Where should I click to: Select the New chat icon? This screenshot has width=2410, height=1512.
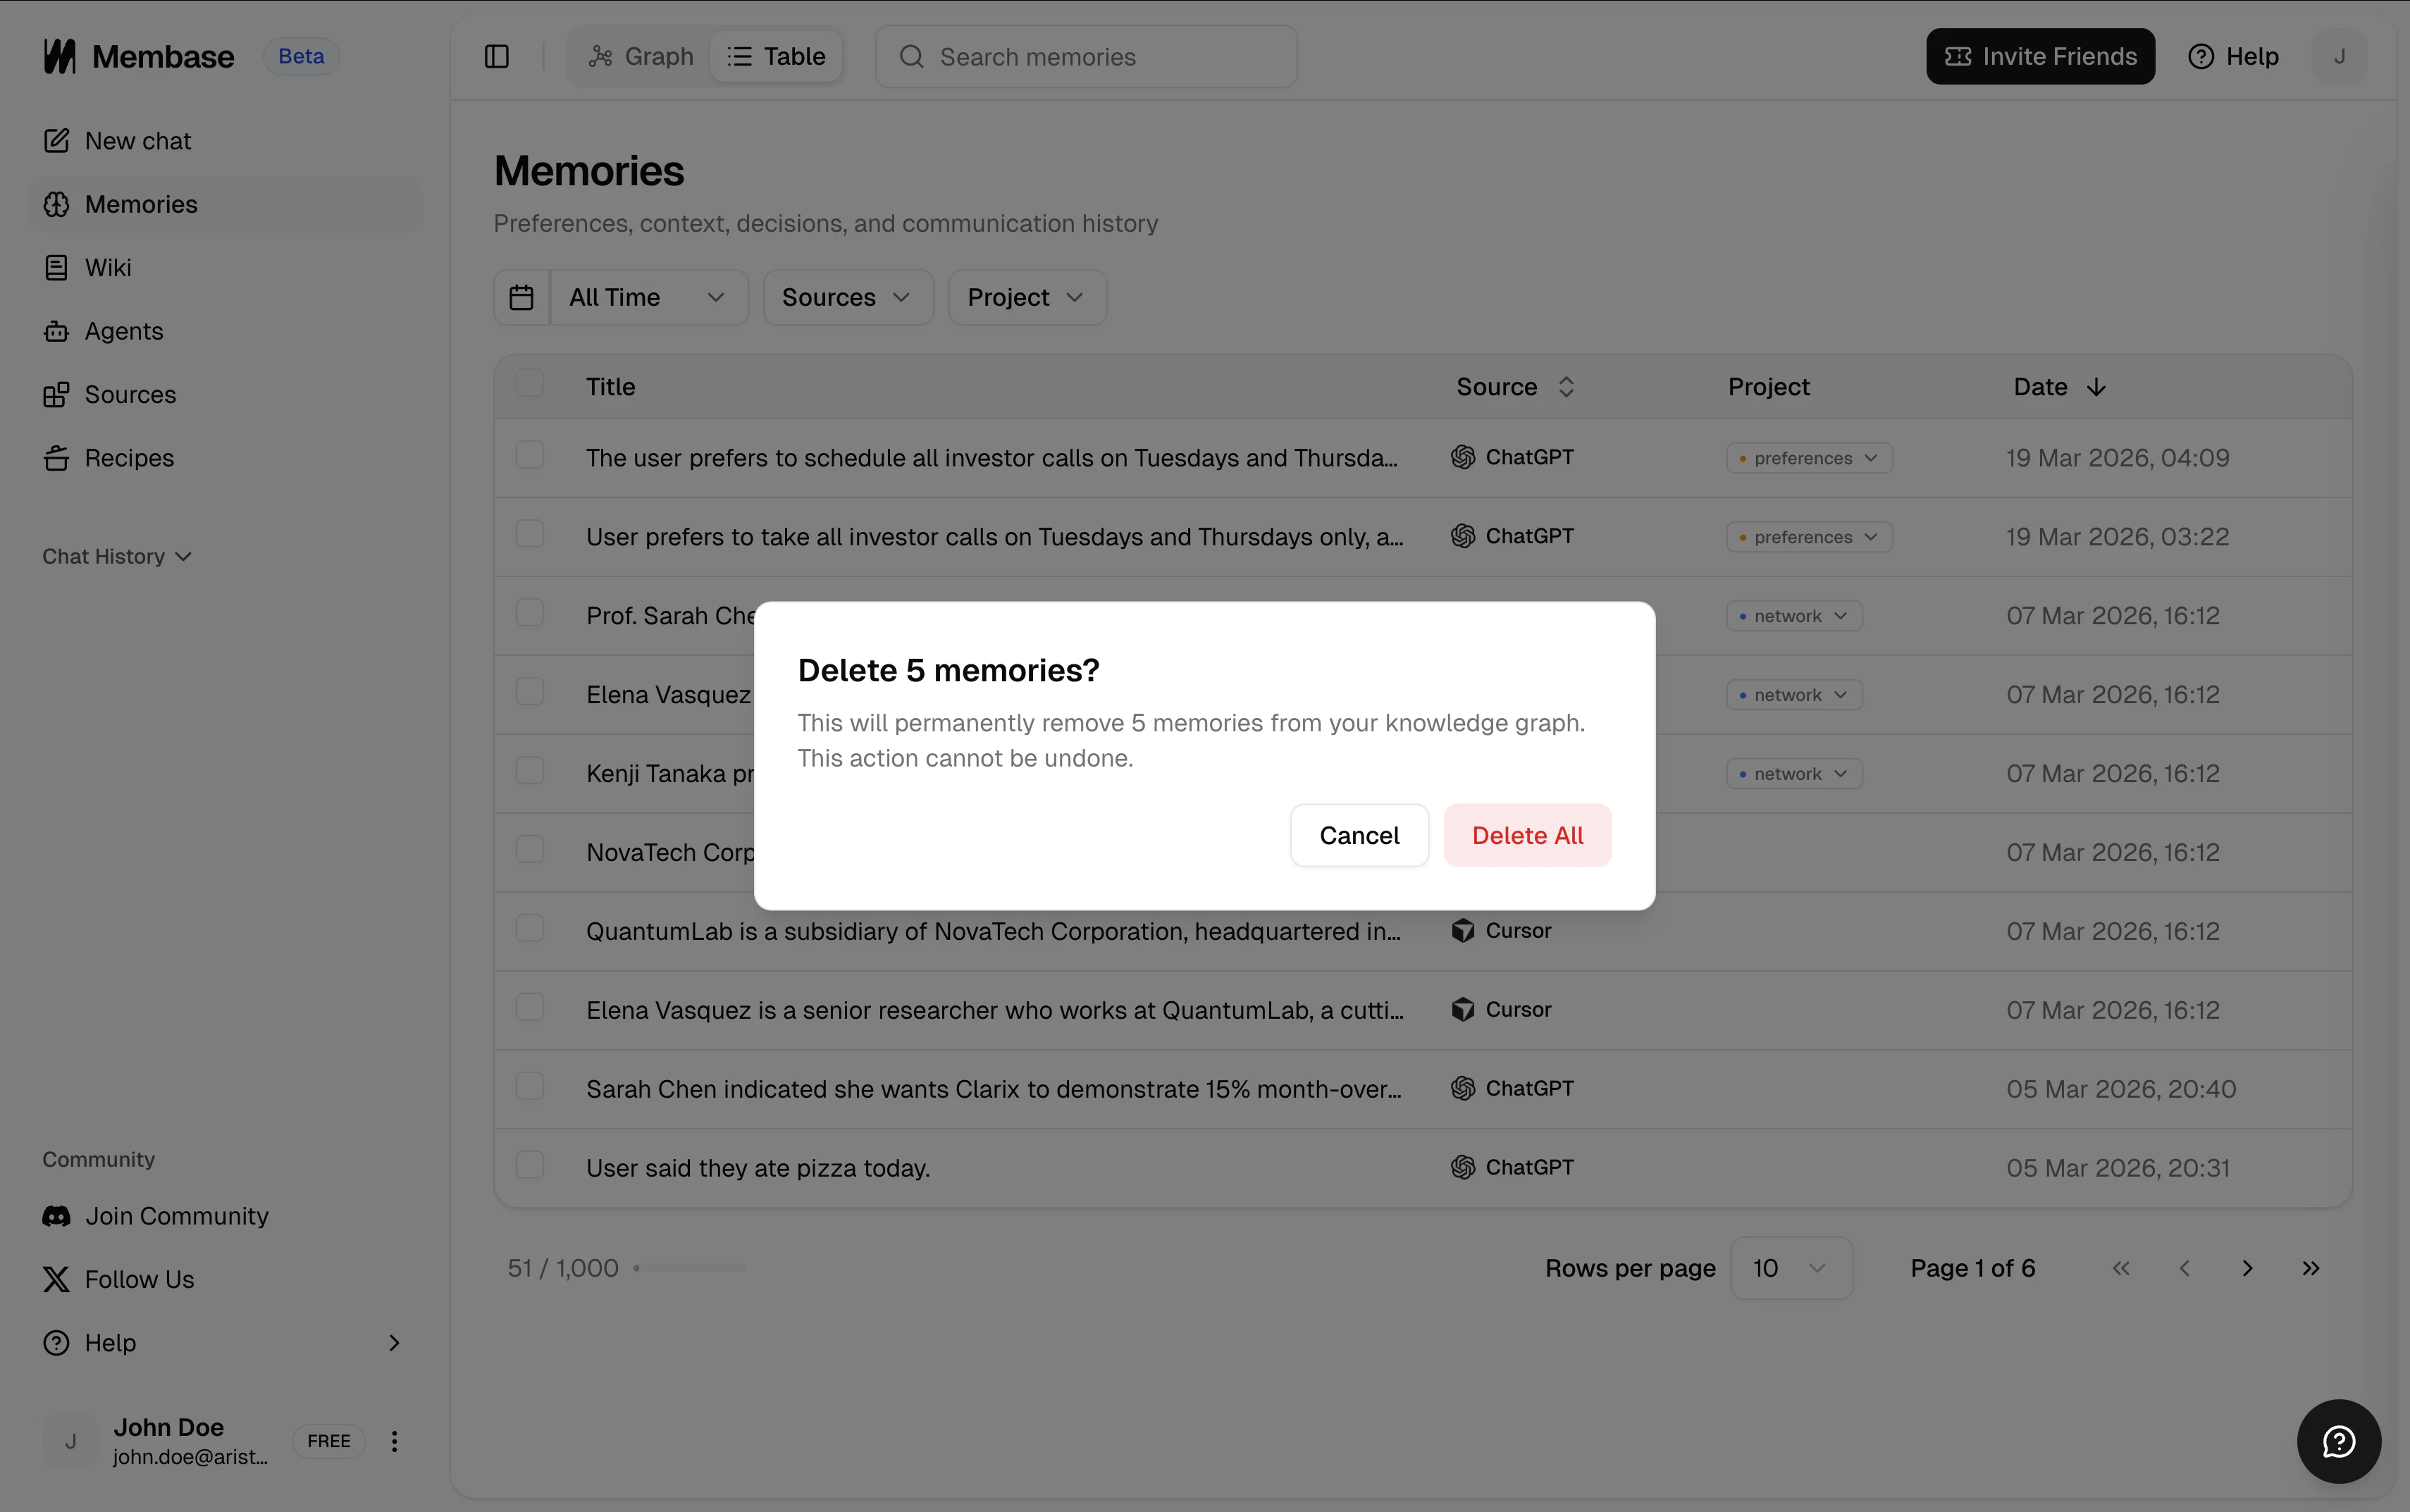[x=57, y=140]
